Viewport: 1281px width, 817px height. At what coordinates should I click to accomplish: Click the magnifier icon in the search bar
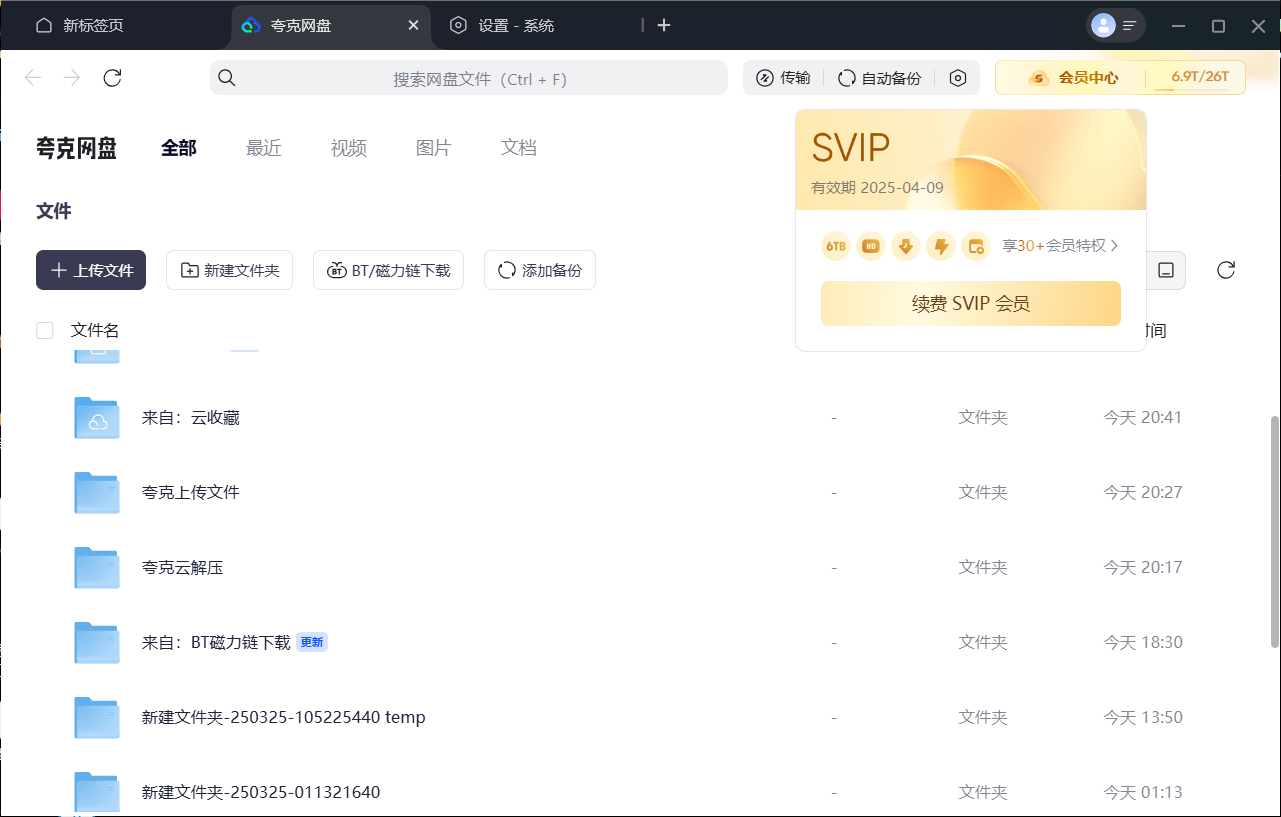pos(227,78)
